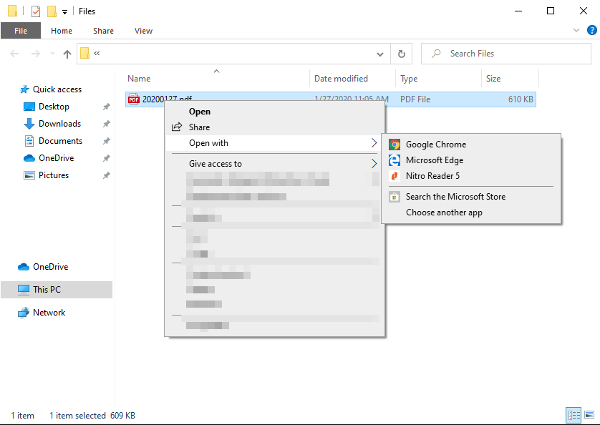Click into the Search Files box

(506, 54)
